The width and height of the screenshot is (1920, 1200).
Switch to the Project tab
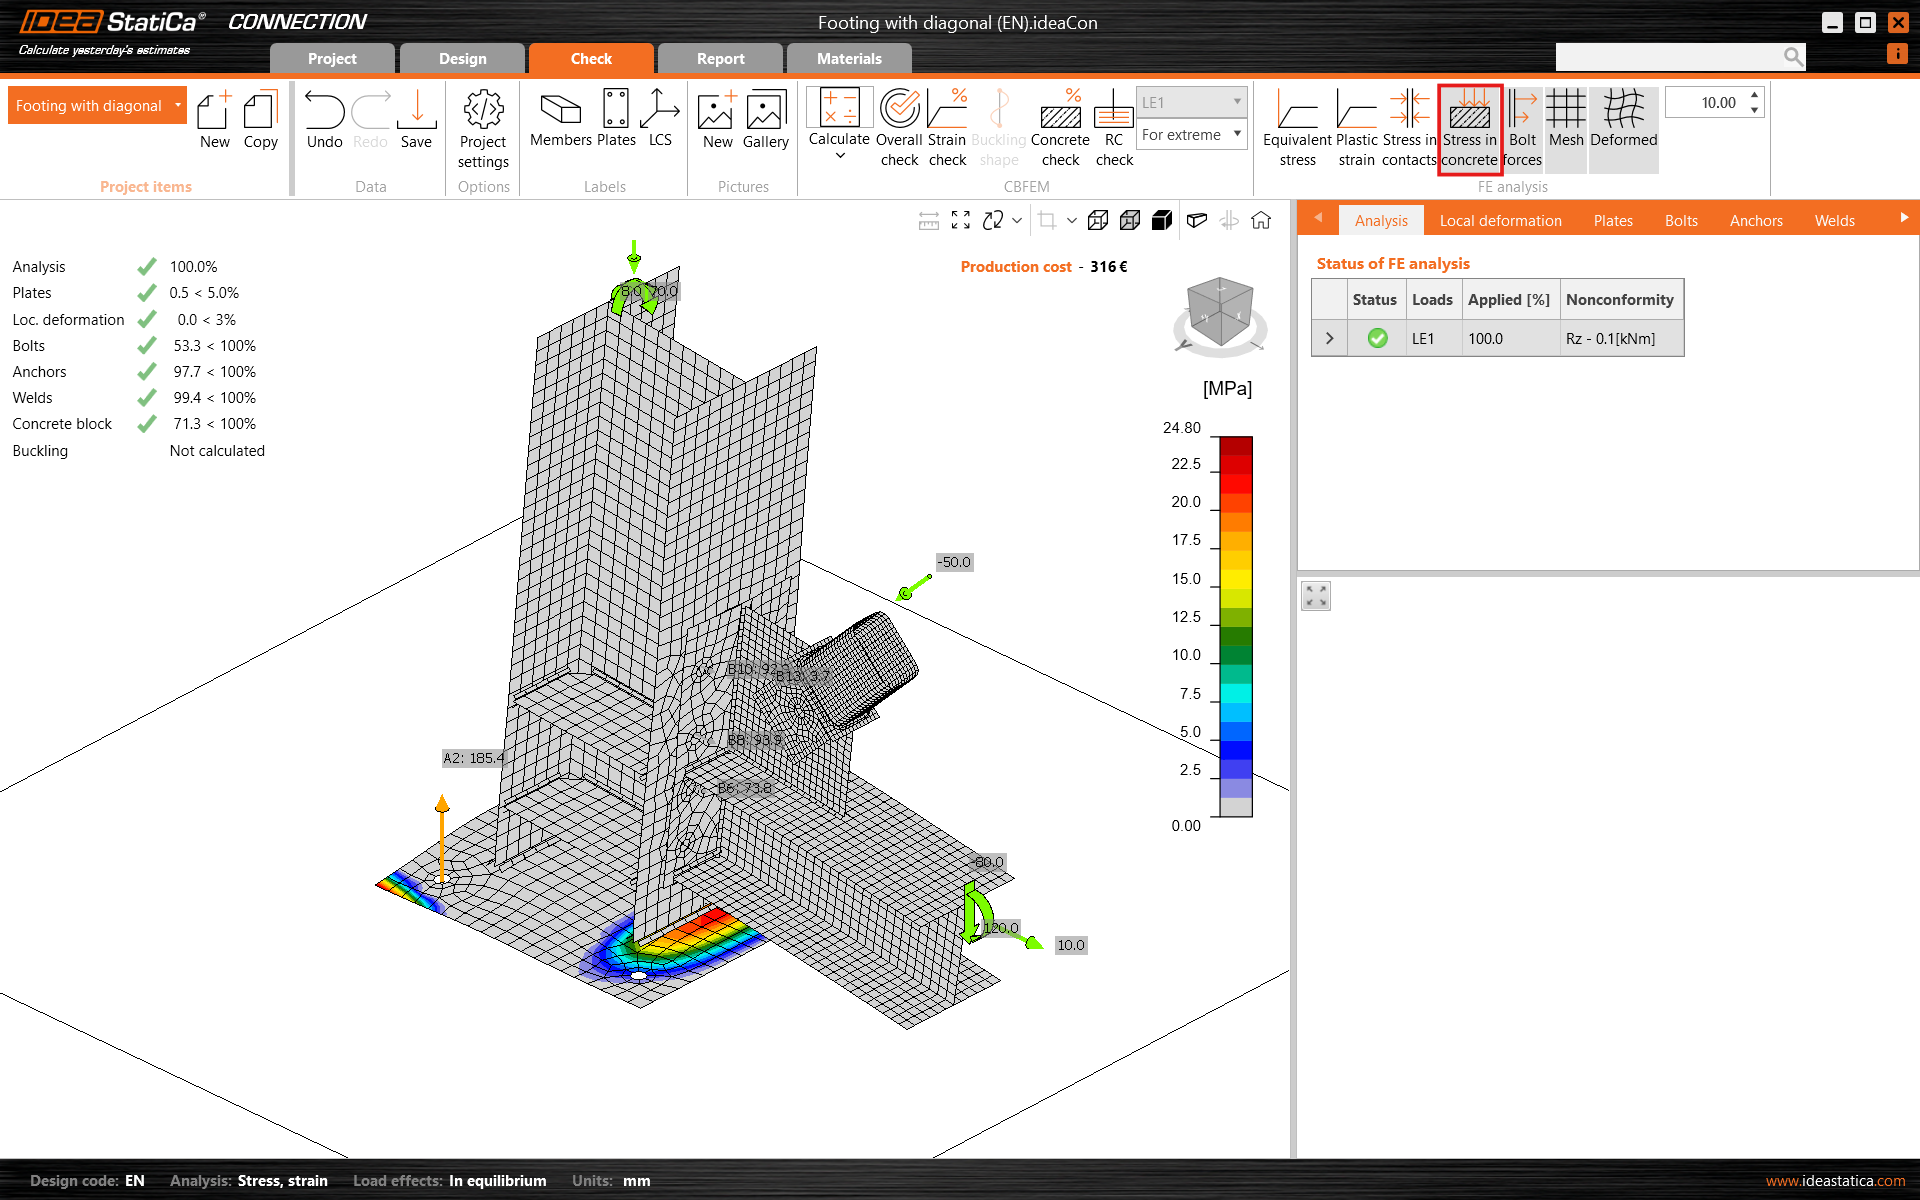(x=332, y=58)
